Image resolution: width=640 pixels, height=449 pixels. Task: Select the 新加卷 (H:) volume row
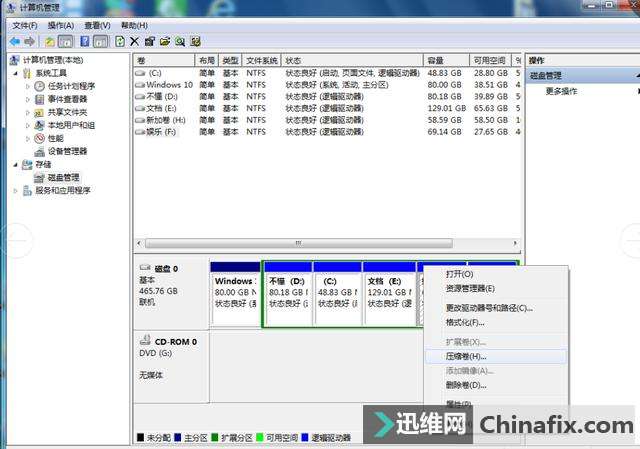click(x=328, y=120)
